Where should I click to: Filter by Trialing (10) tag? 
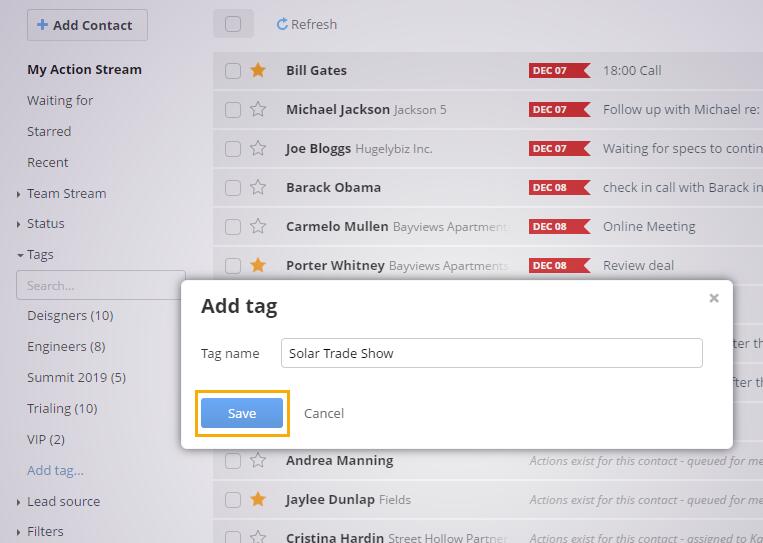click(x=62, y=408)
